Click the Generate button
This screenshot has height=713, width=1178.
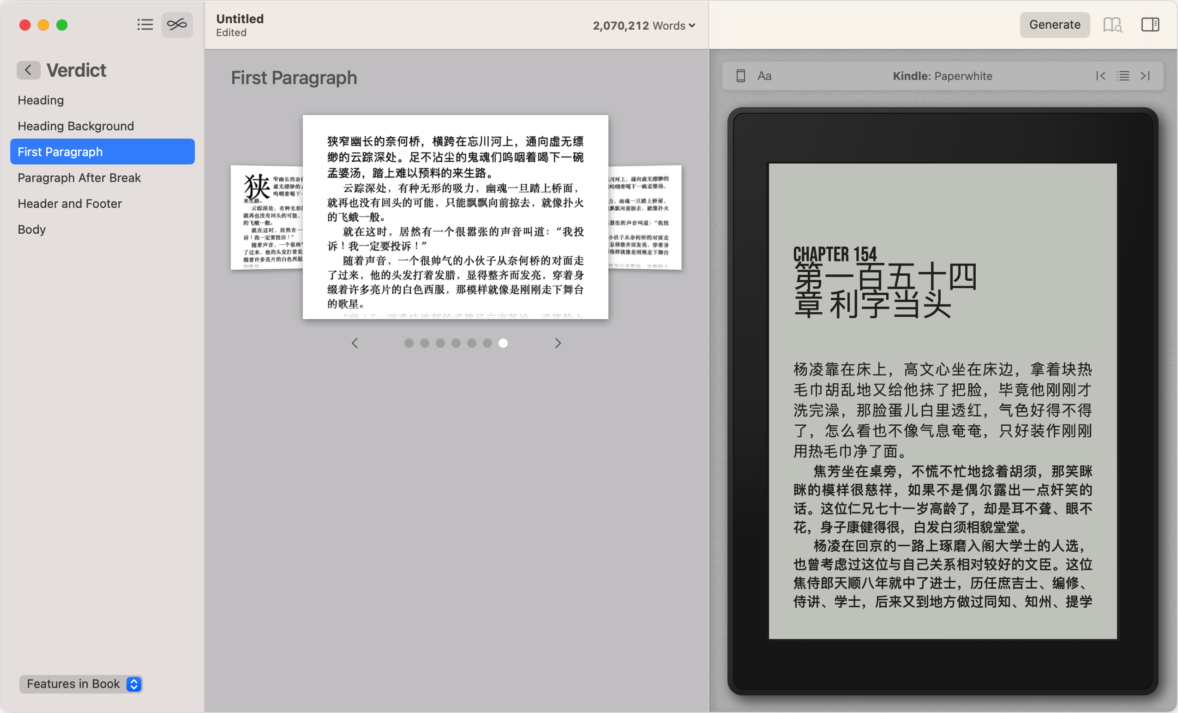tap(1054, 25)
